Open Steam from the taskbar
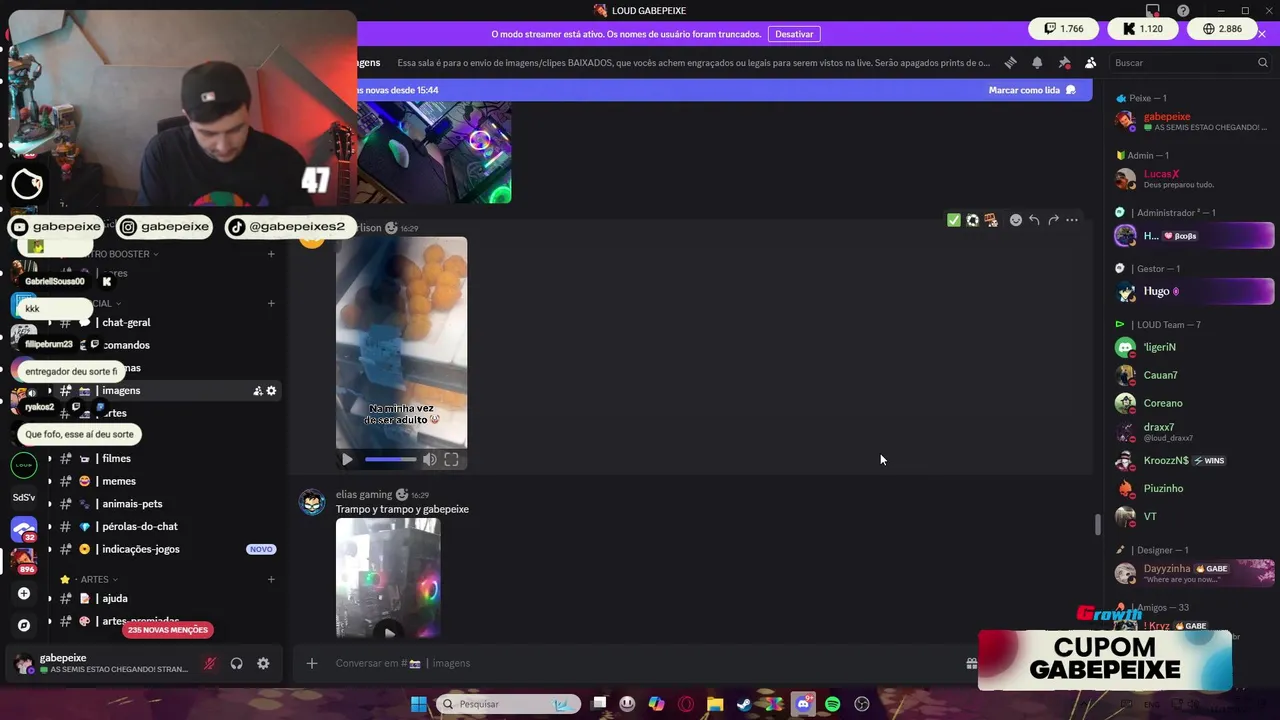 tap(744, 704)
